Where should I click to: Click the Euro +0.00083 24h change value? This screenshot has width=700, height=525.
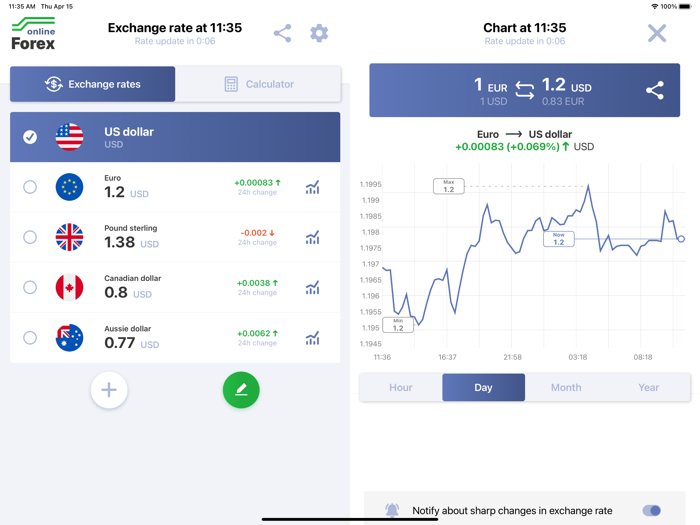click(258, 183)
